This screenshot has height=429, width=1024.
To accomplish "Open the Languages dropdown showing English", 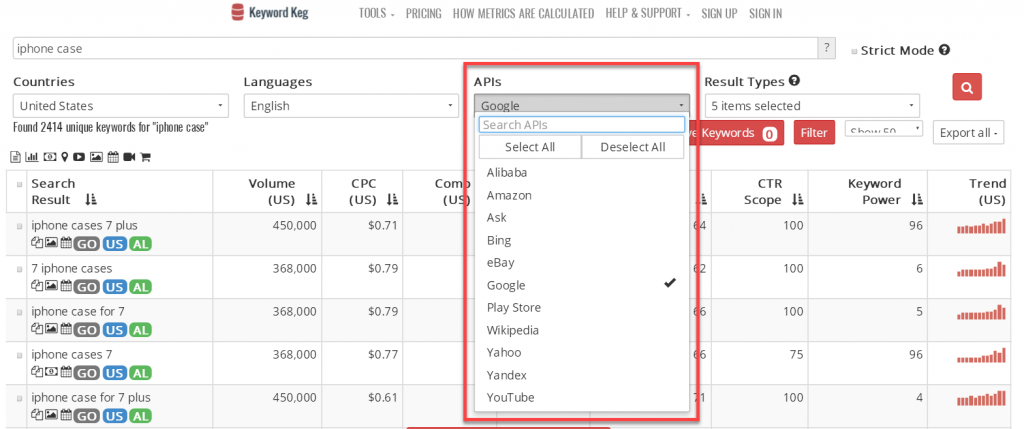I will 350,106.
